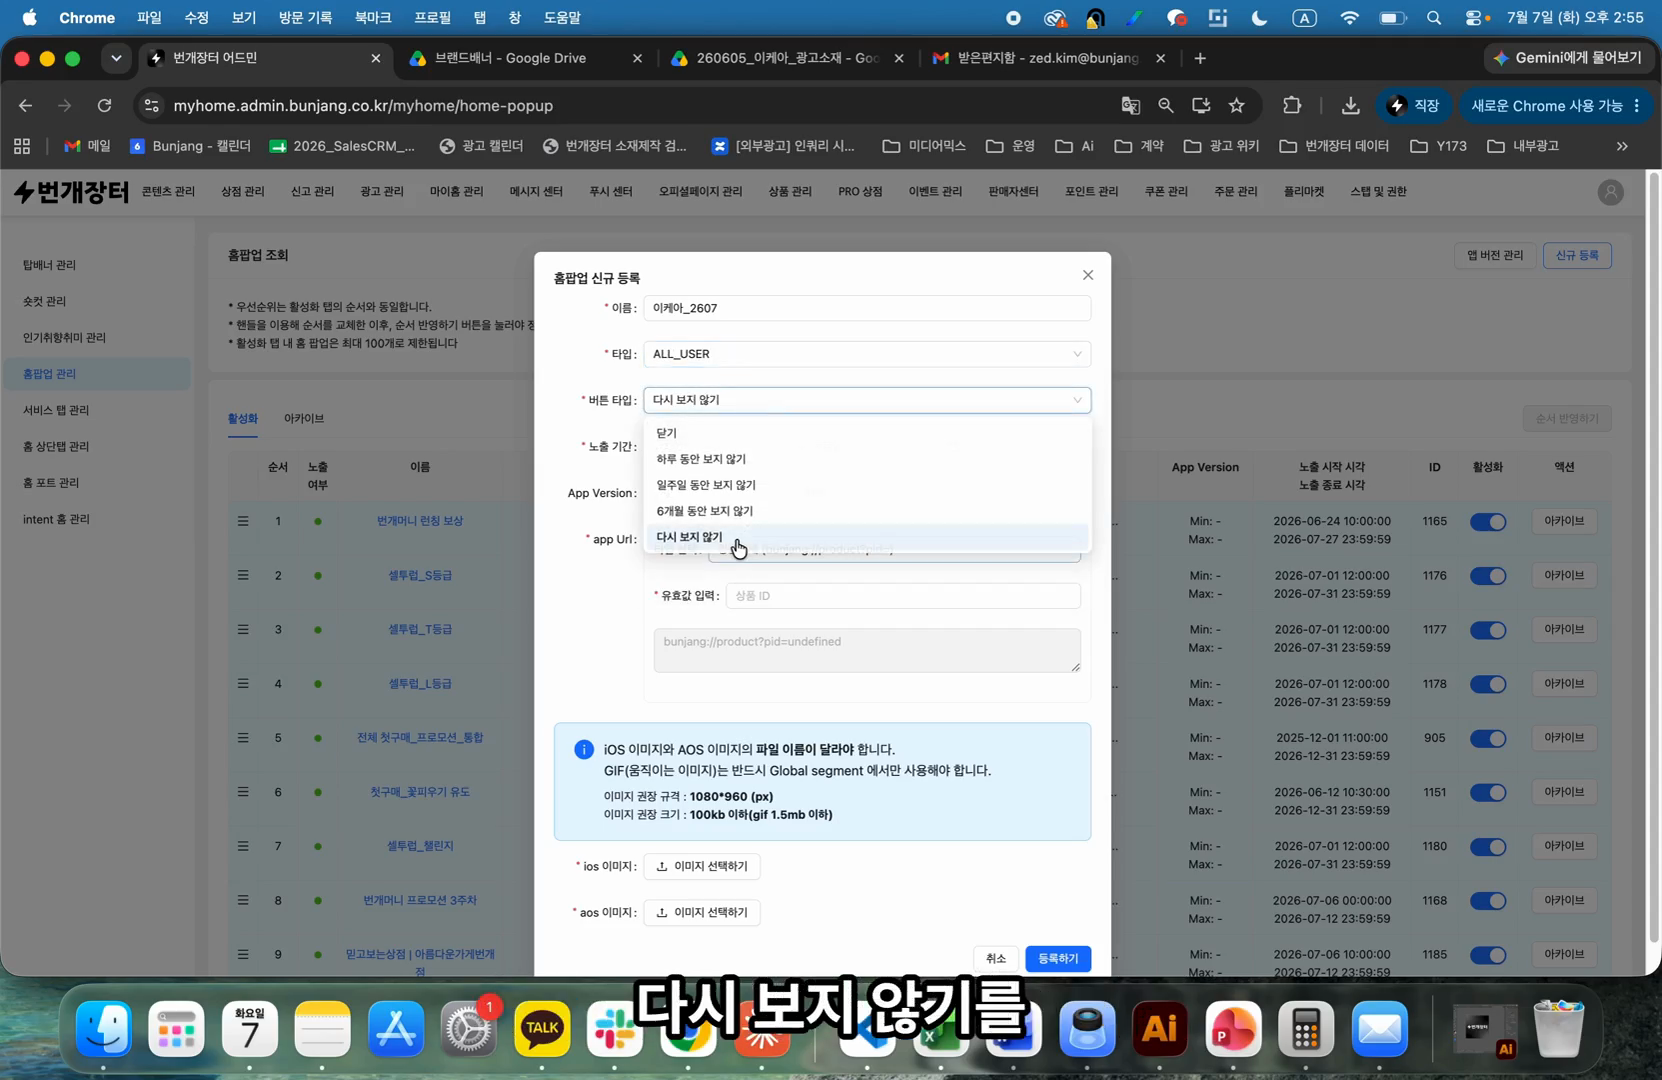The image size is (1662, 1080).
Task: Open System Settings from the dock
Action: click(x=468, y=1029)
